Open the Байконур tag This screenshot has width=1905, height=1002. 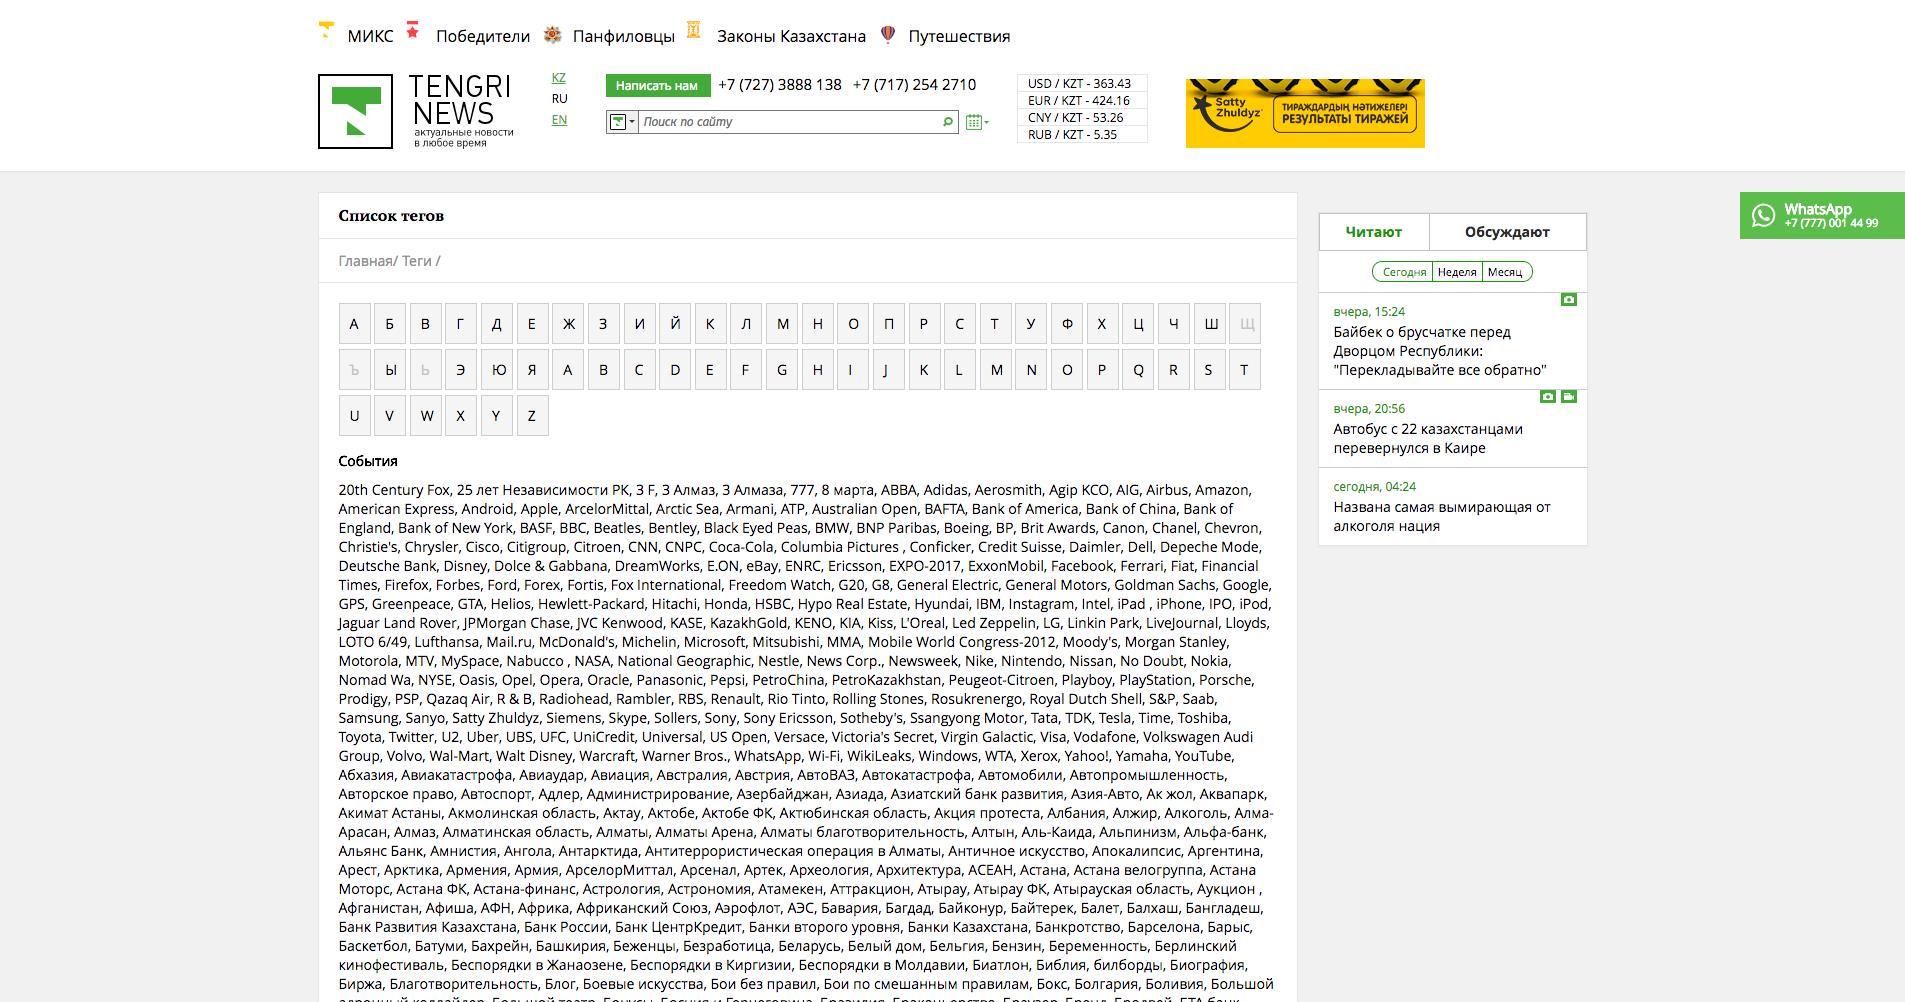point(970,908)
